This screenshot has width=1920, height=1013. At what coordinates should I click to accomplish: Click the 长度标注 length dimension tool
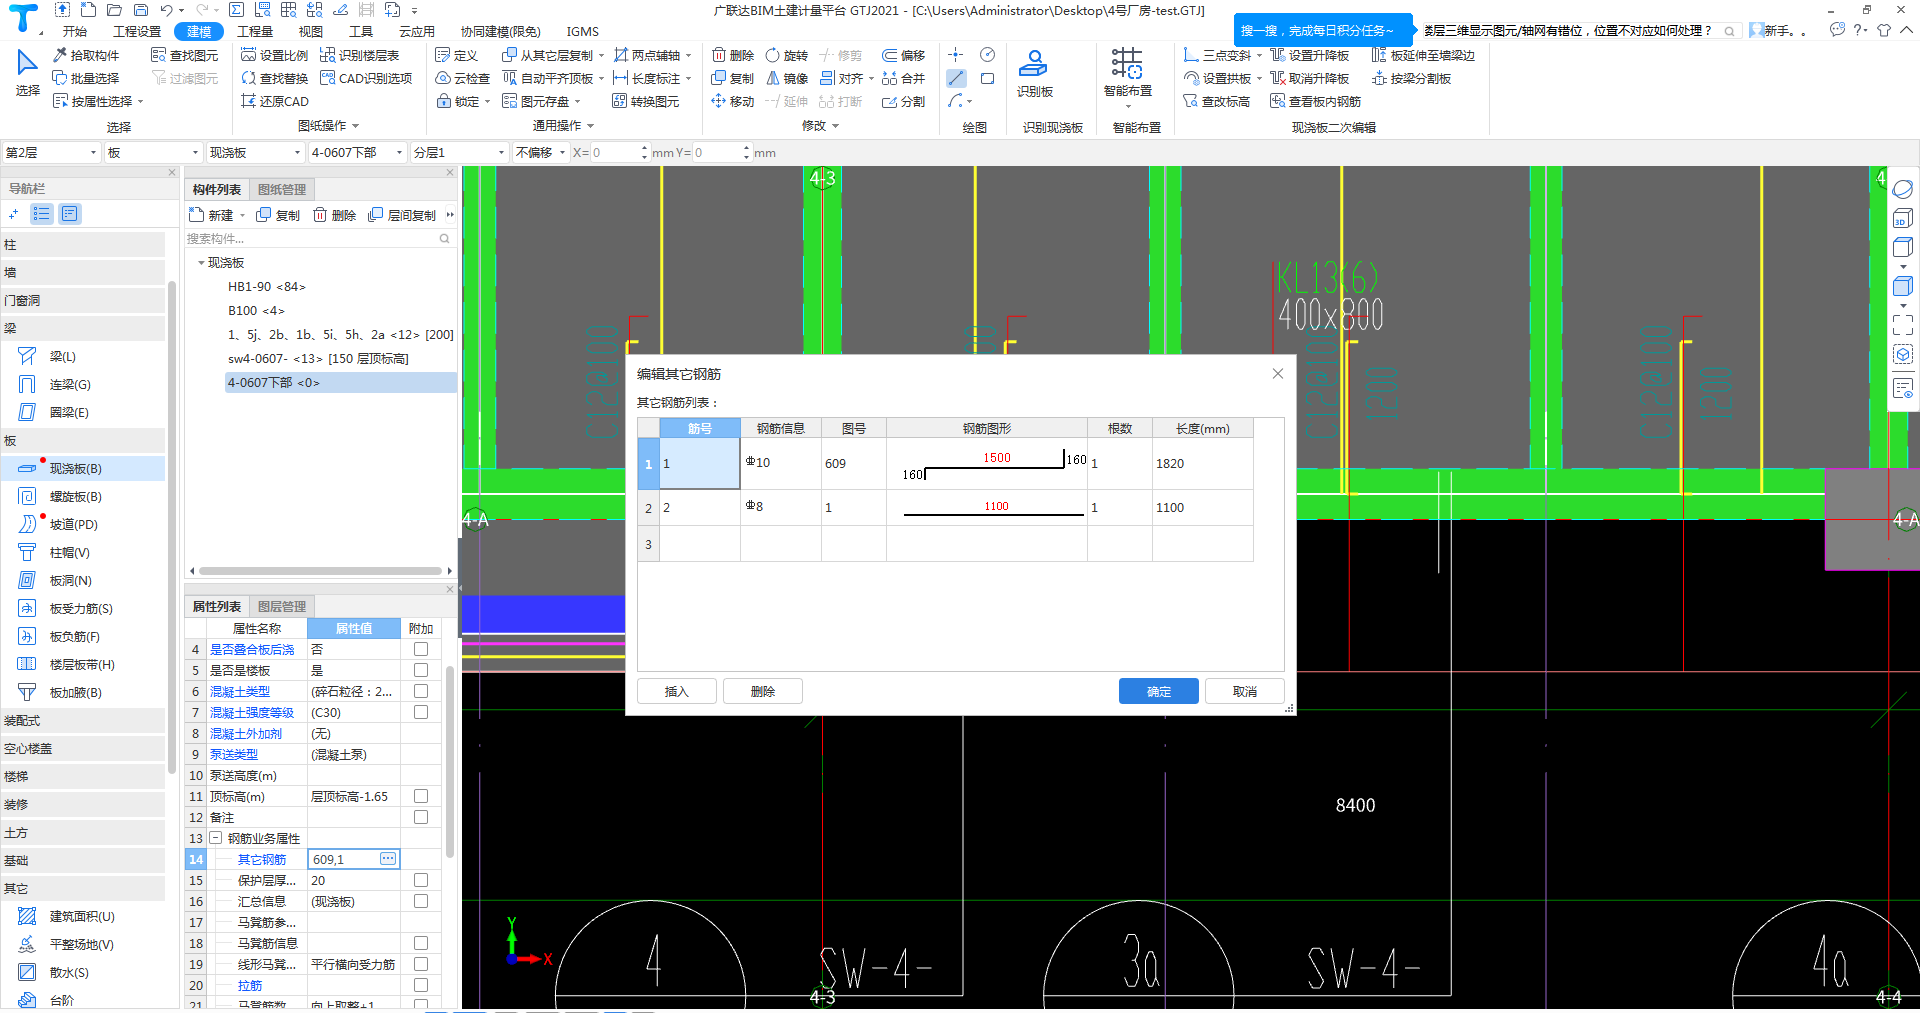pos(647,78)
